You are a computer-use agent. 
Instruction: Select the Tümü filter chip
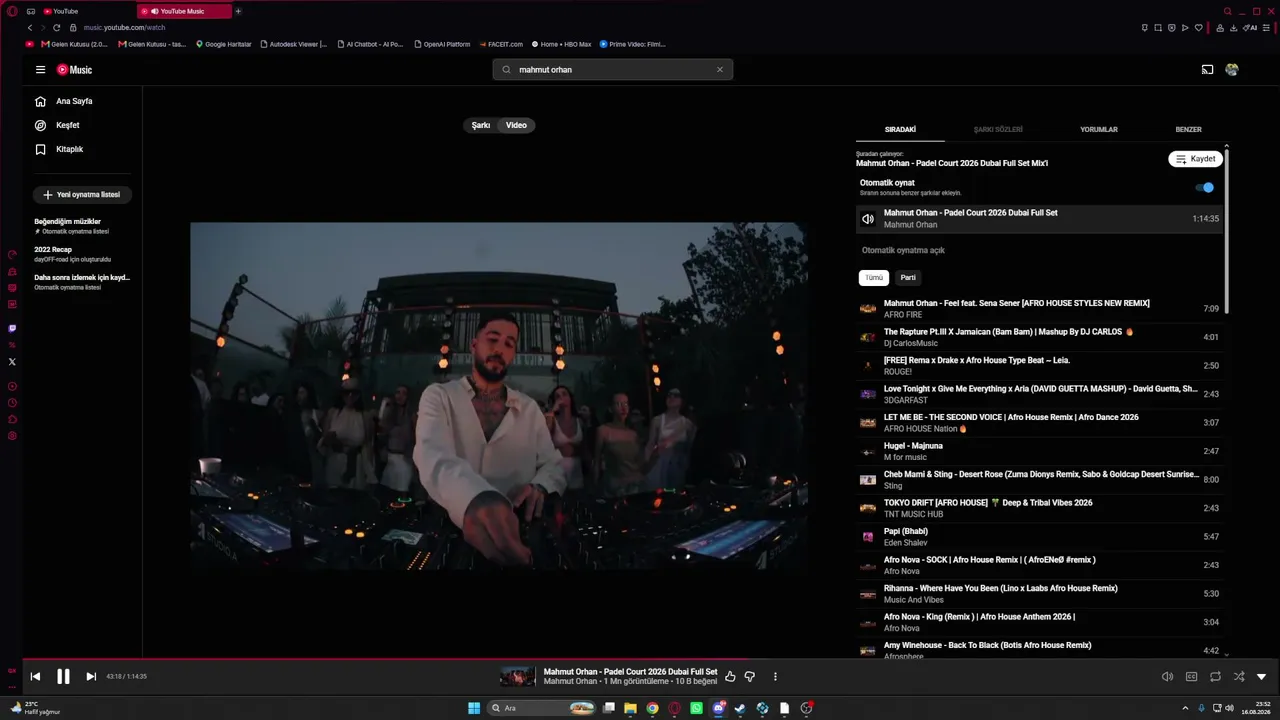[874, 278]
